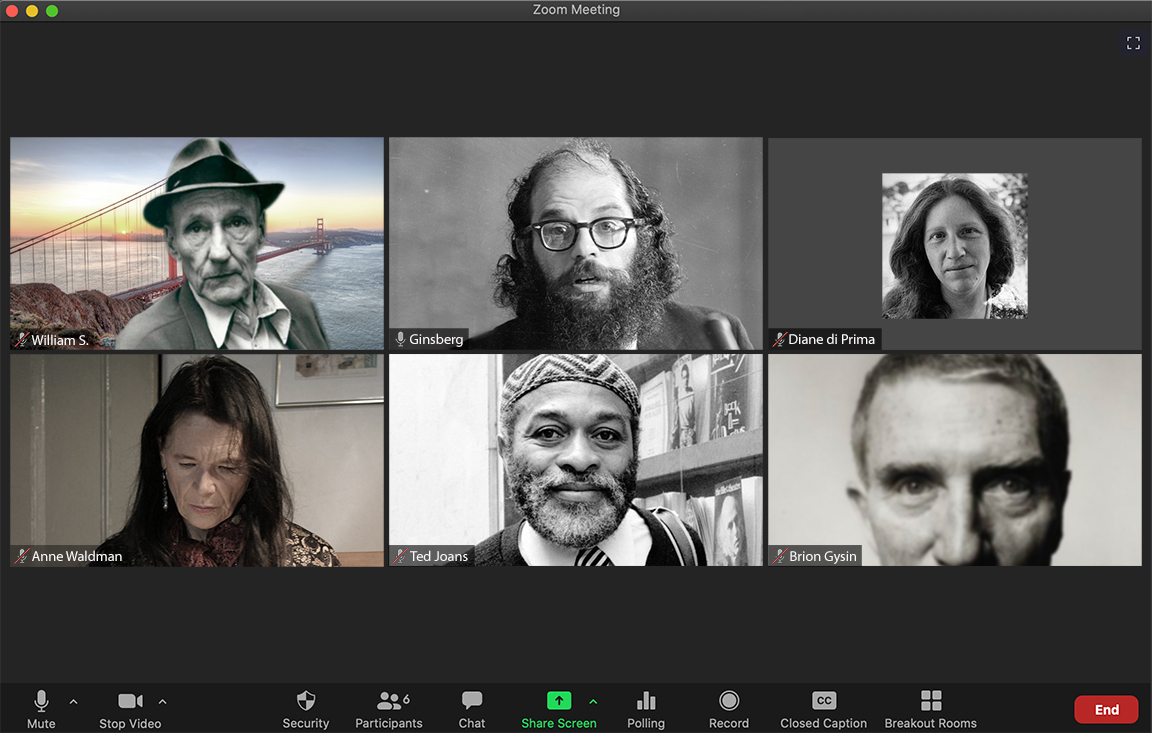Viewport: 1152px width, 733px height.
Task: Launch a Polling session
Action: point(646,701)
